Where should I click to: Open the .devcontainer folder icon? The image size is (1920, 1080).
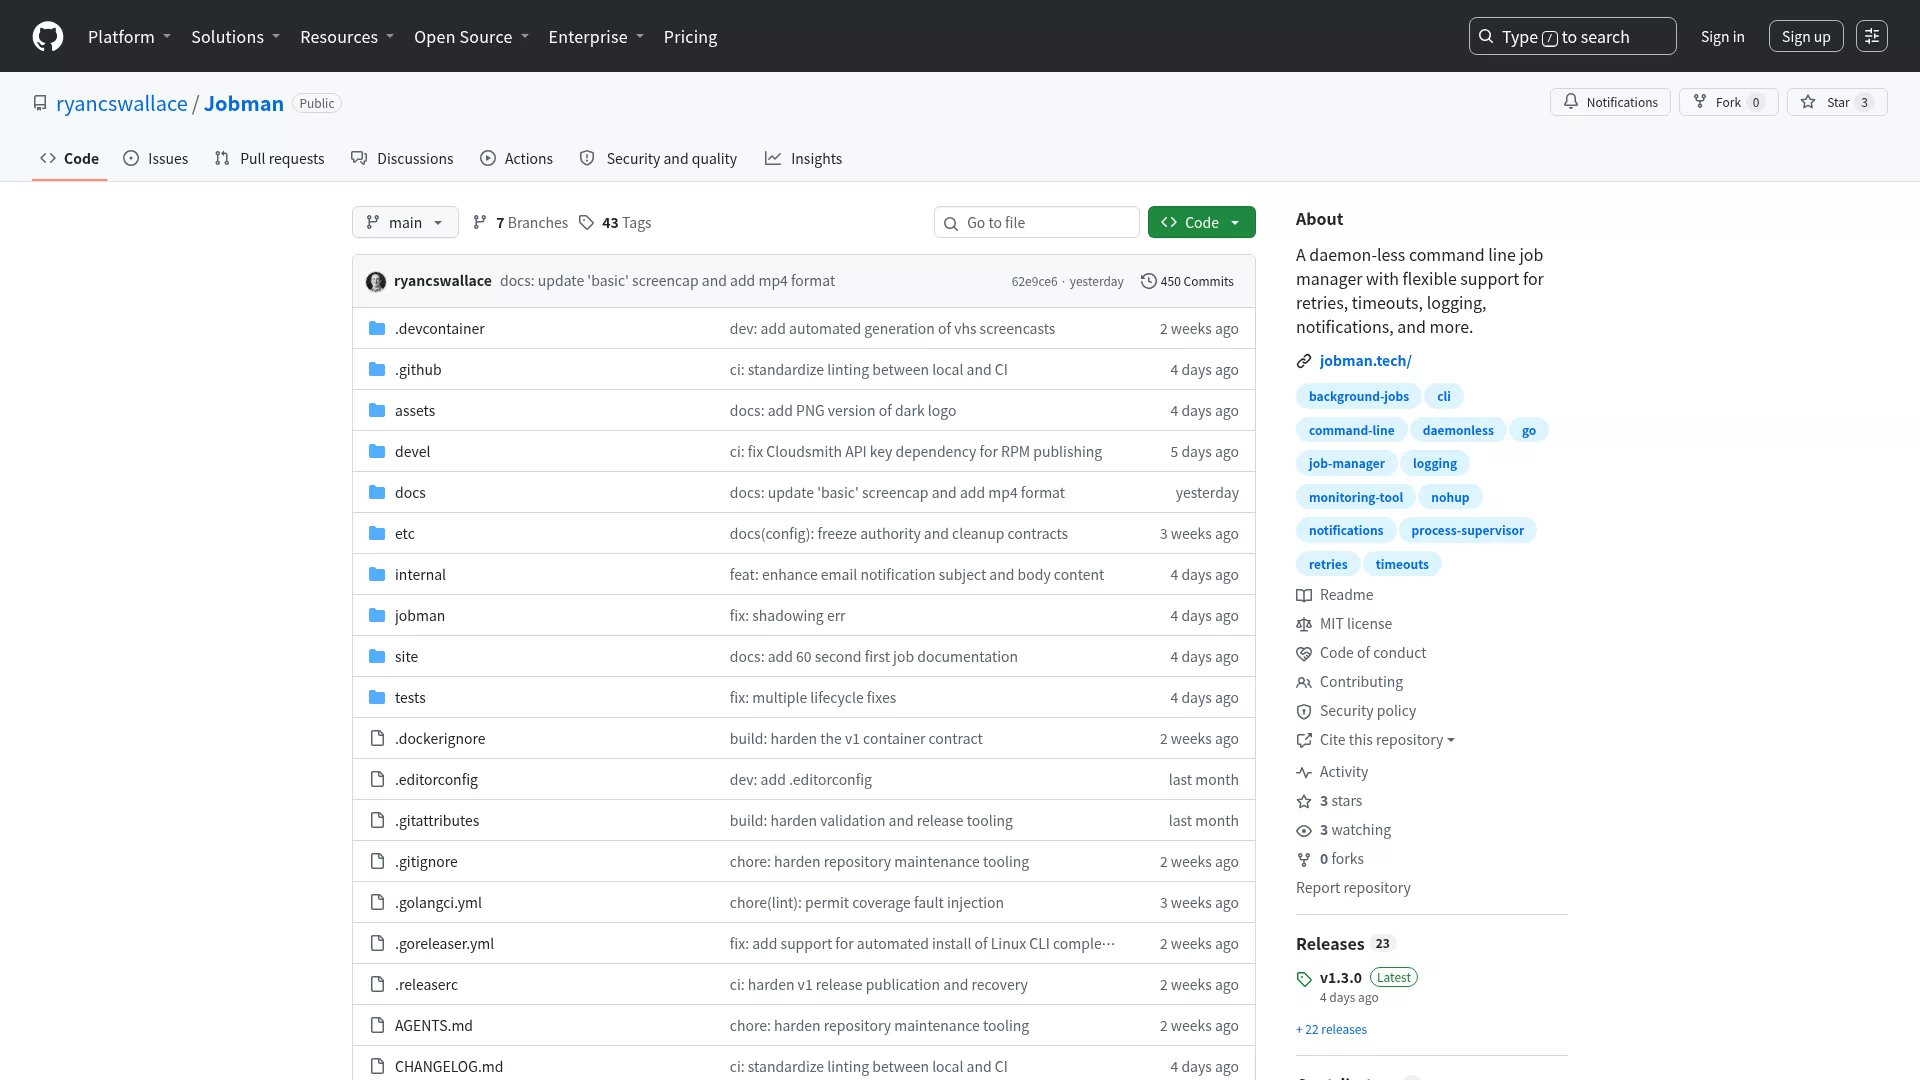(377, 329)
